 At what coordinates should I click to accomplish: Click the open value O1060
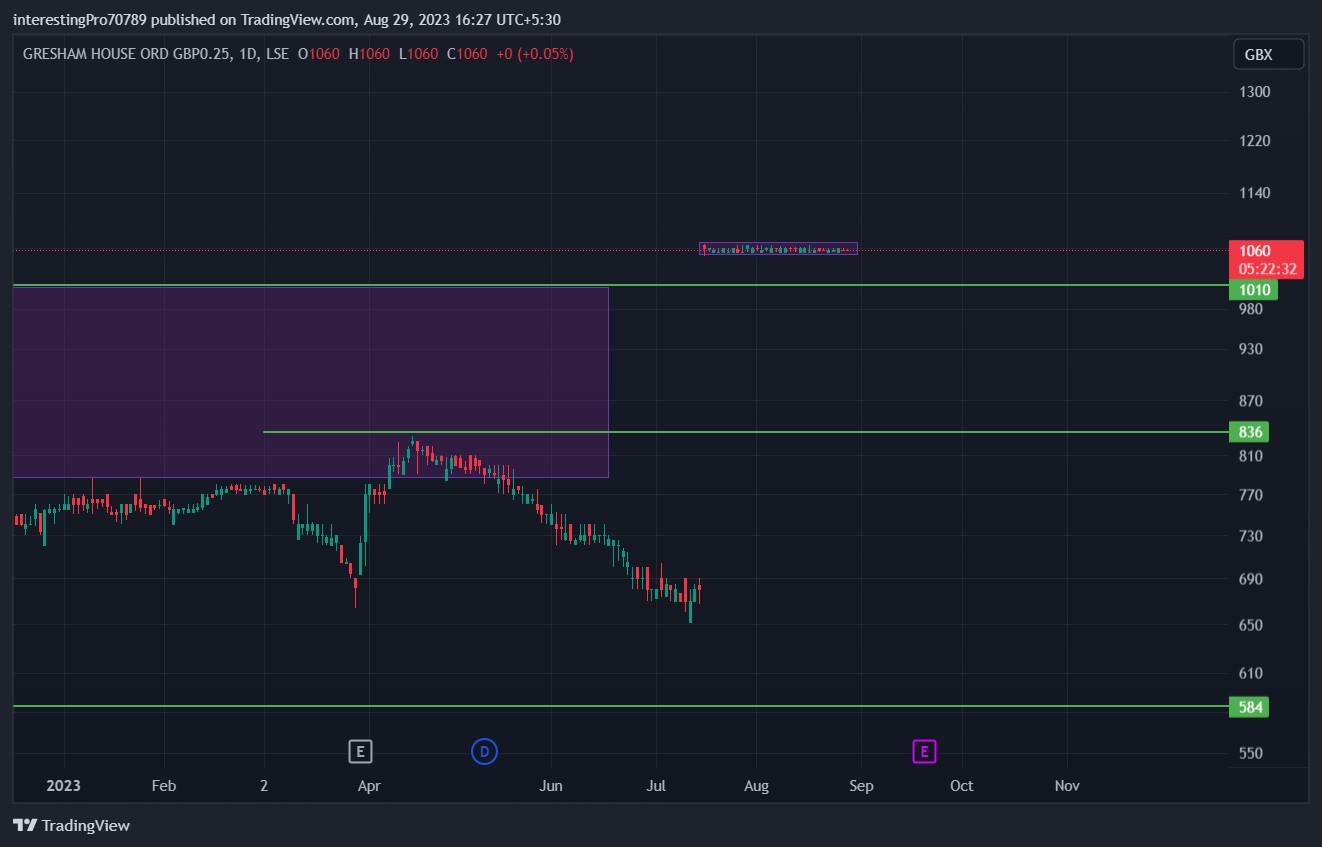(x=318, y=54)
